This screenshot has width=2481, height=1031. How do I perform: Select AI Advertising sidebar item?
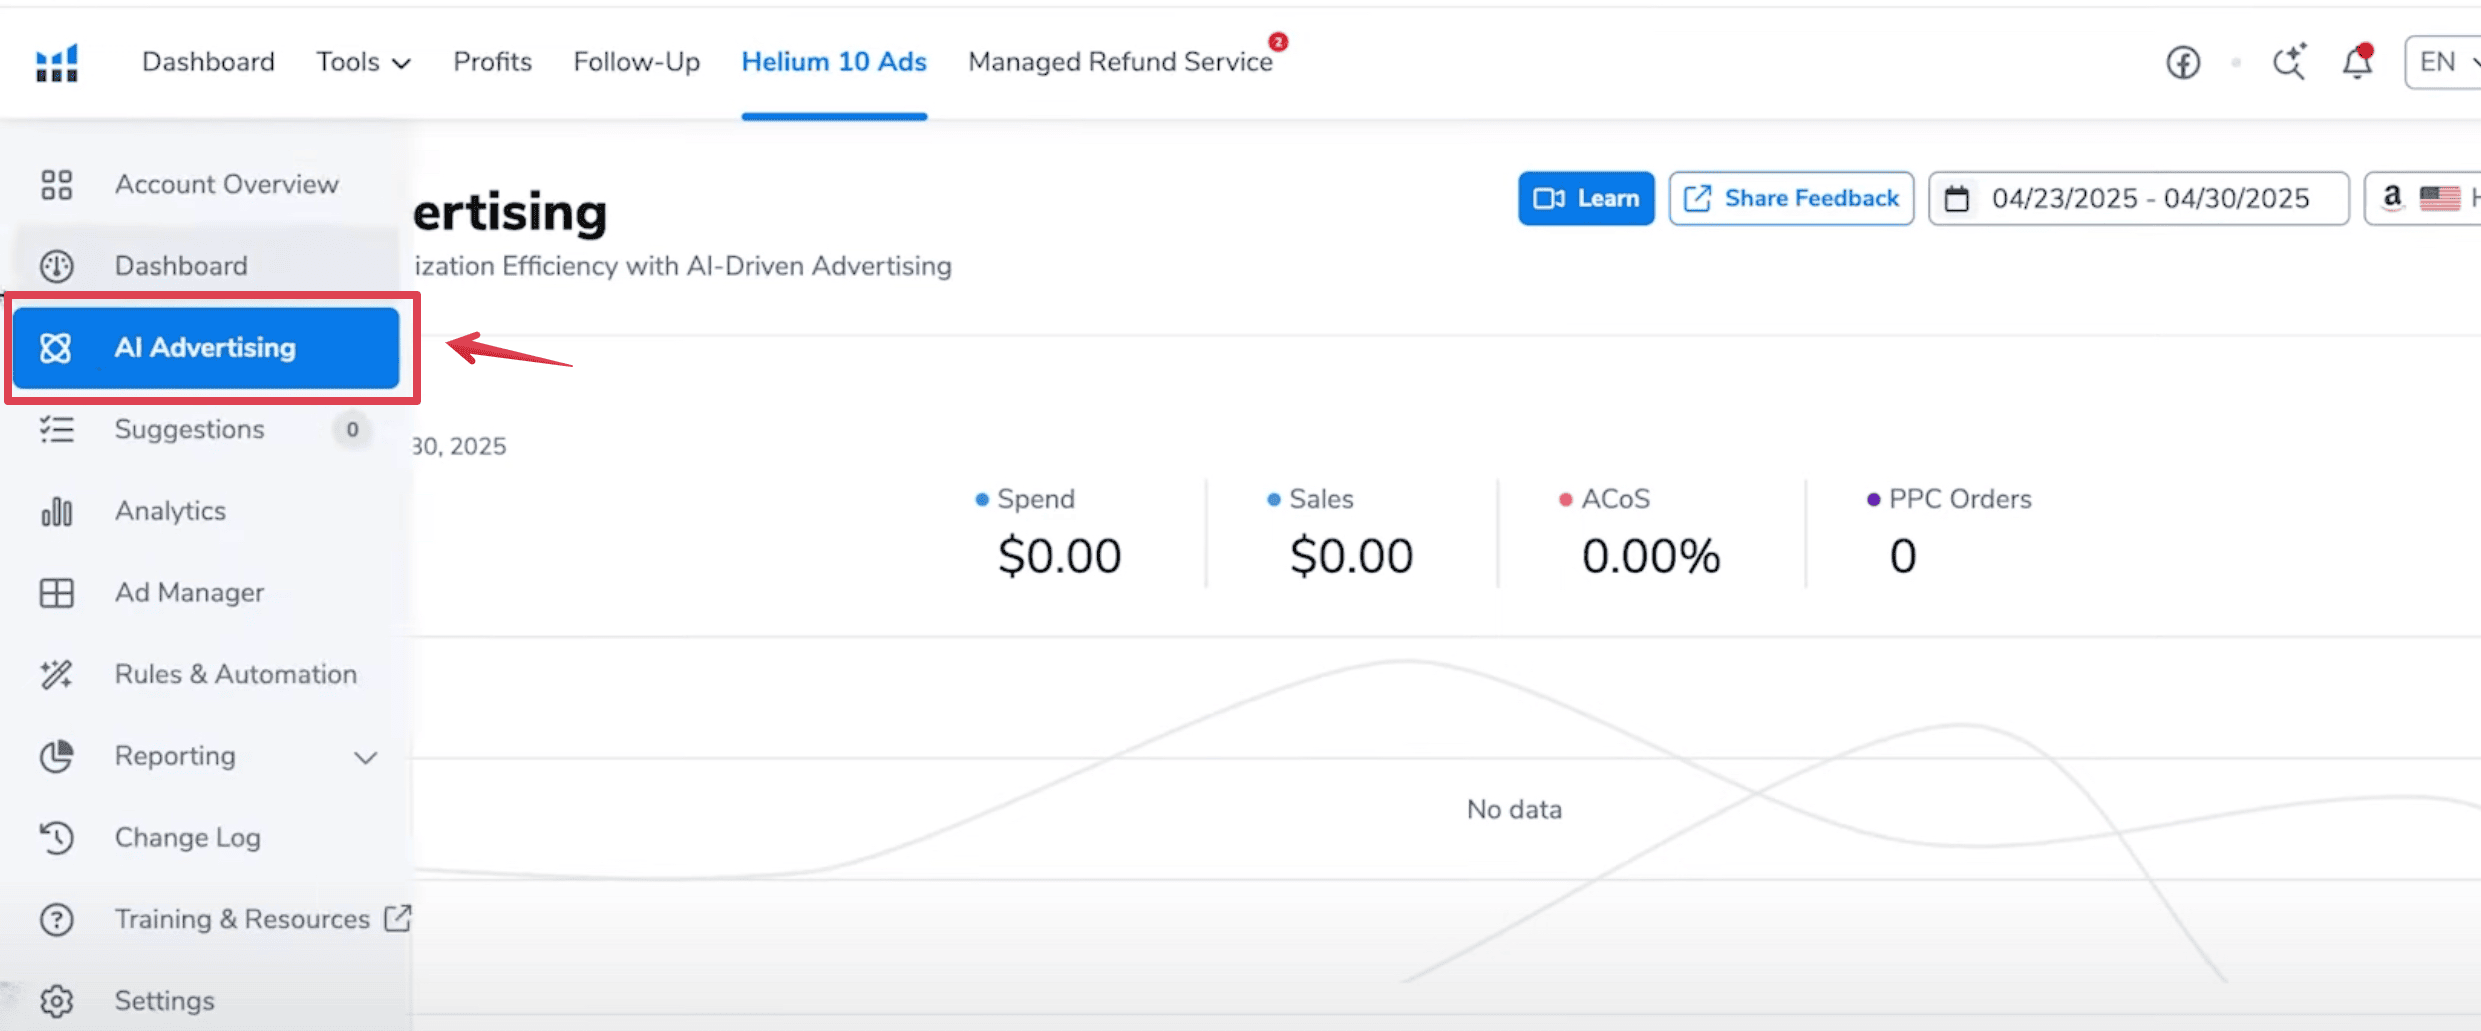tap(206, 347)
